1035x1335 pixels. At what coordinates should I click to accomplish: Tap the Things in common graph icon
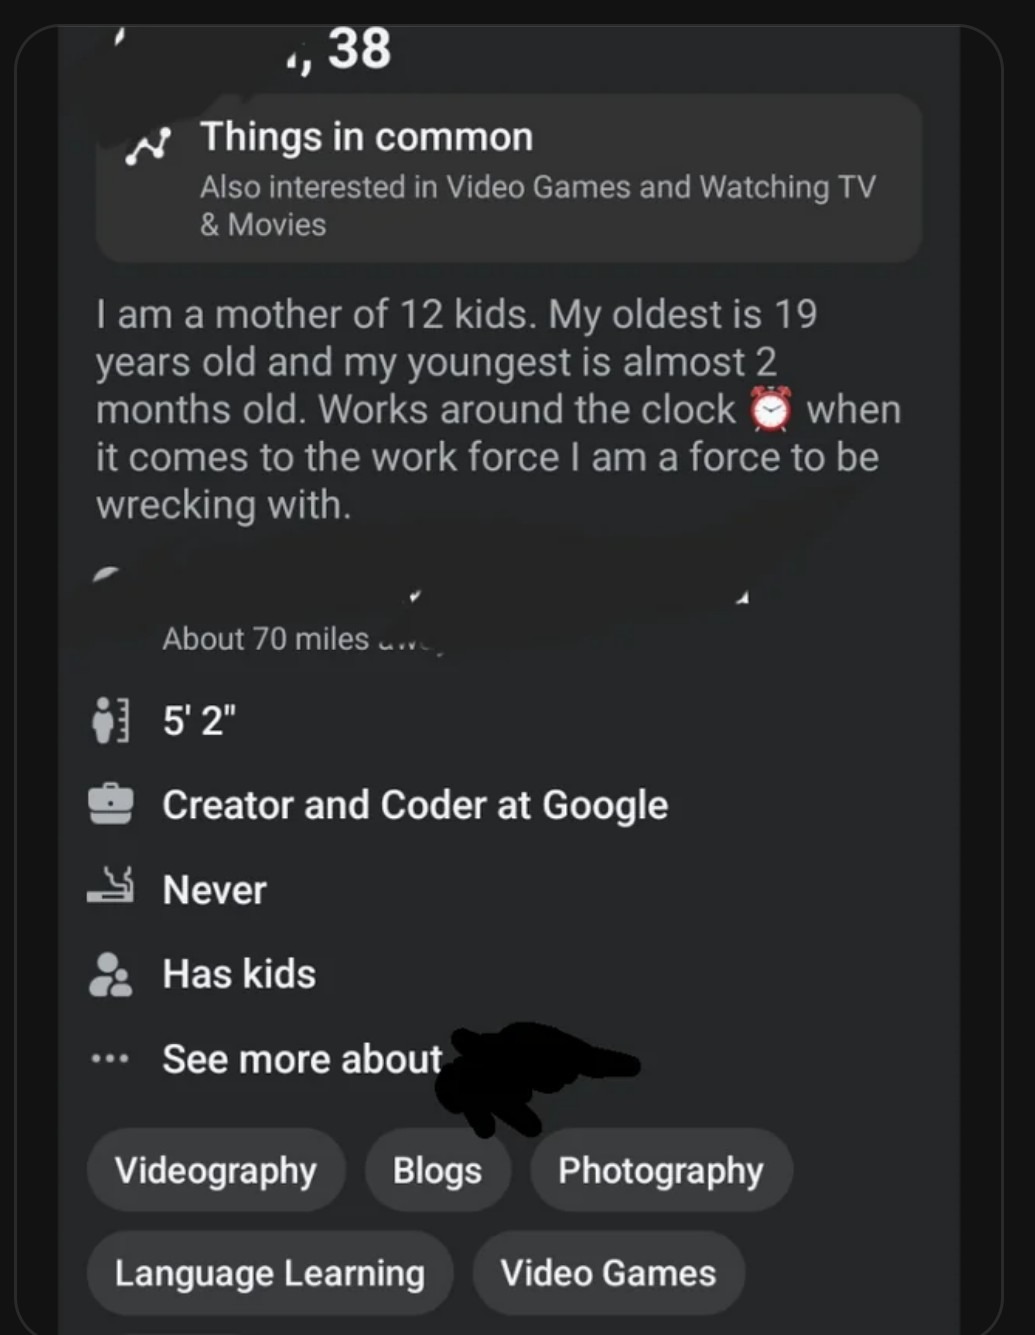148,147
